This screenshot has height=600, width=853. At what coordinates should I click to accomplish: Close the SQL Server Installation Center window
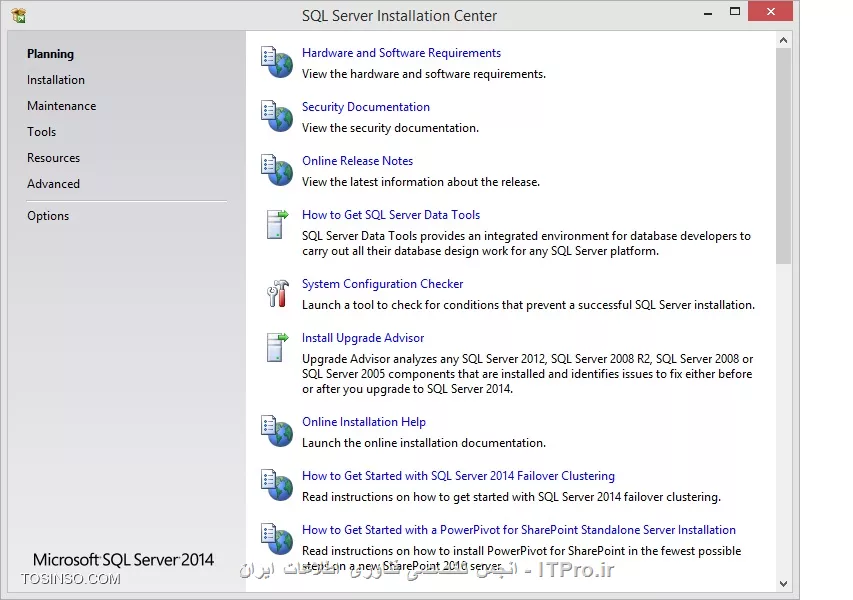click(x=770, y=11)
